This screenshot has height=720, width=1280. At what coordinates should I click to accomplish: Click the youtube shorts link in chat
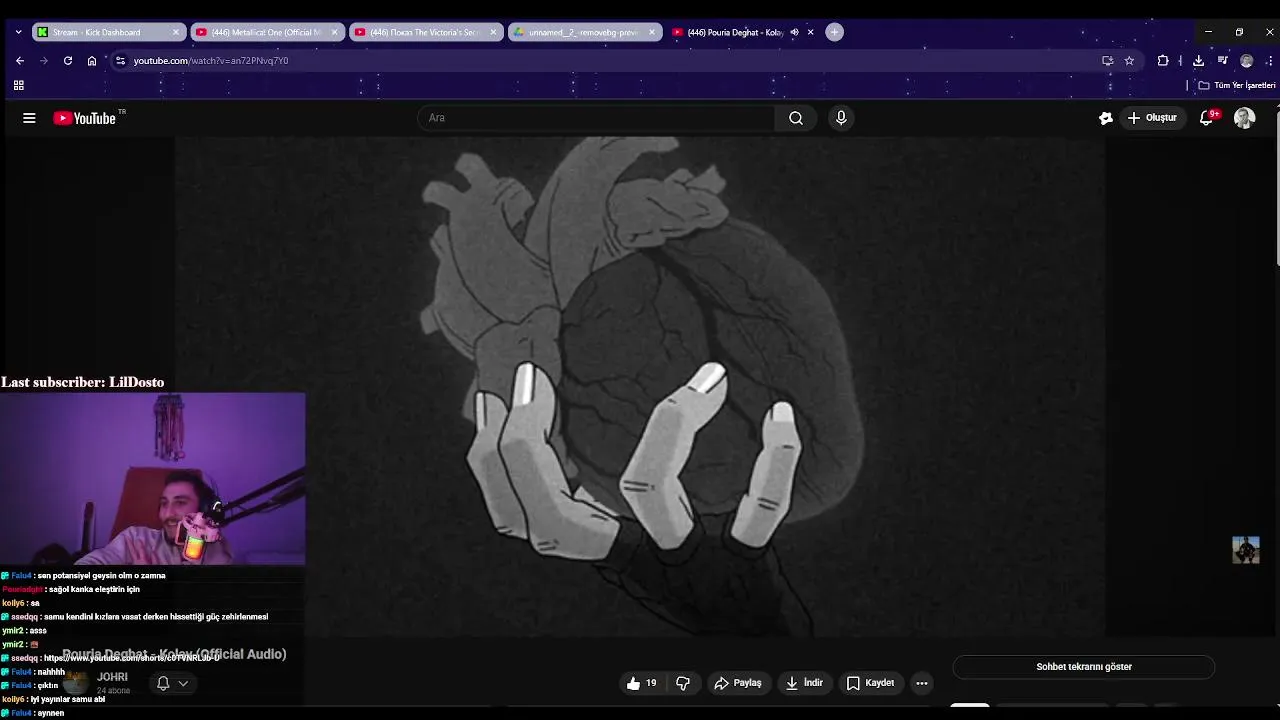point(131,658)
